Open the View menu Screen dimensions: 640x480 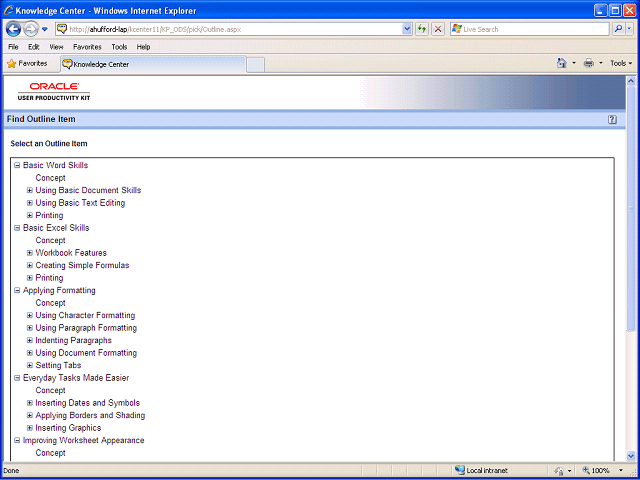(x=56, y=47)
